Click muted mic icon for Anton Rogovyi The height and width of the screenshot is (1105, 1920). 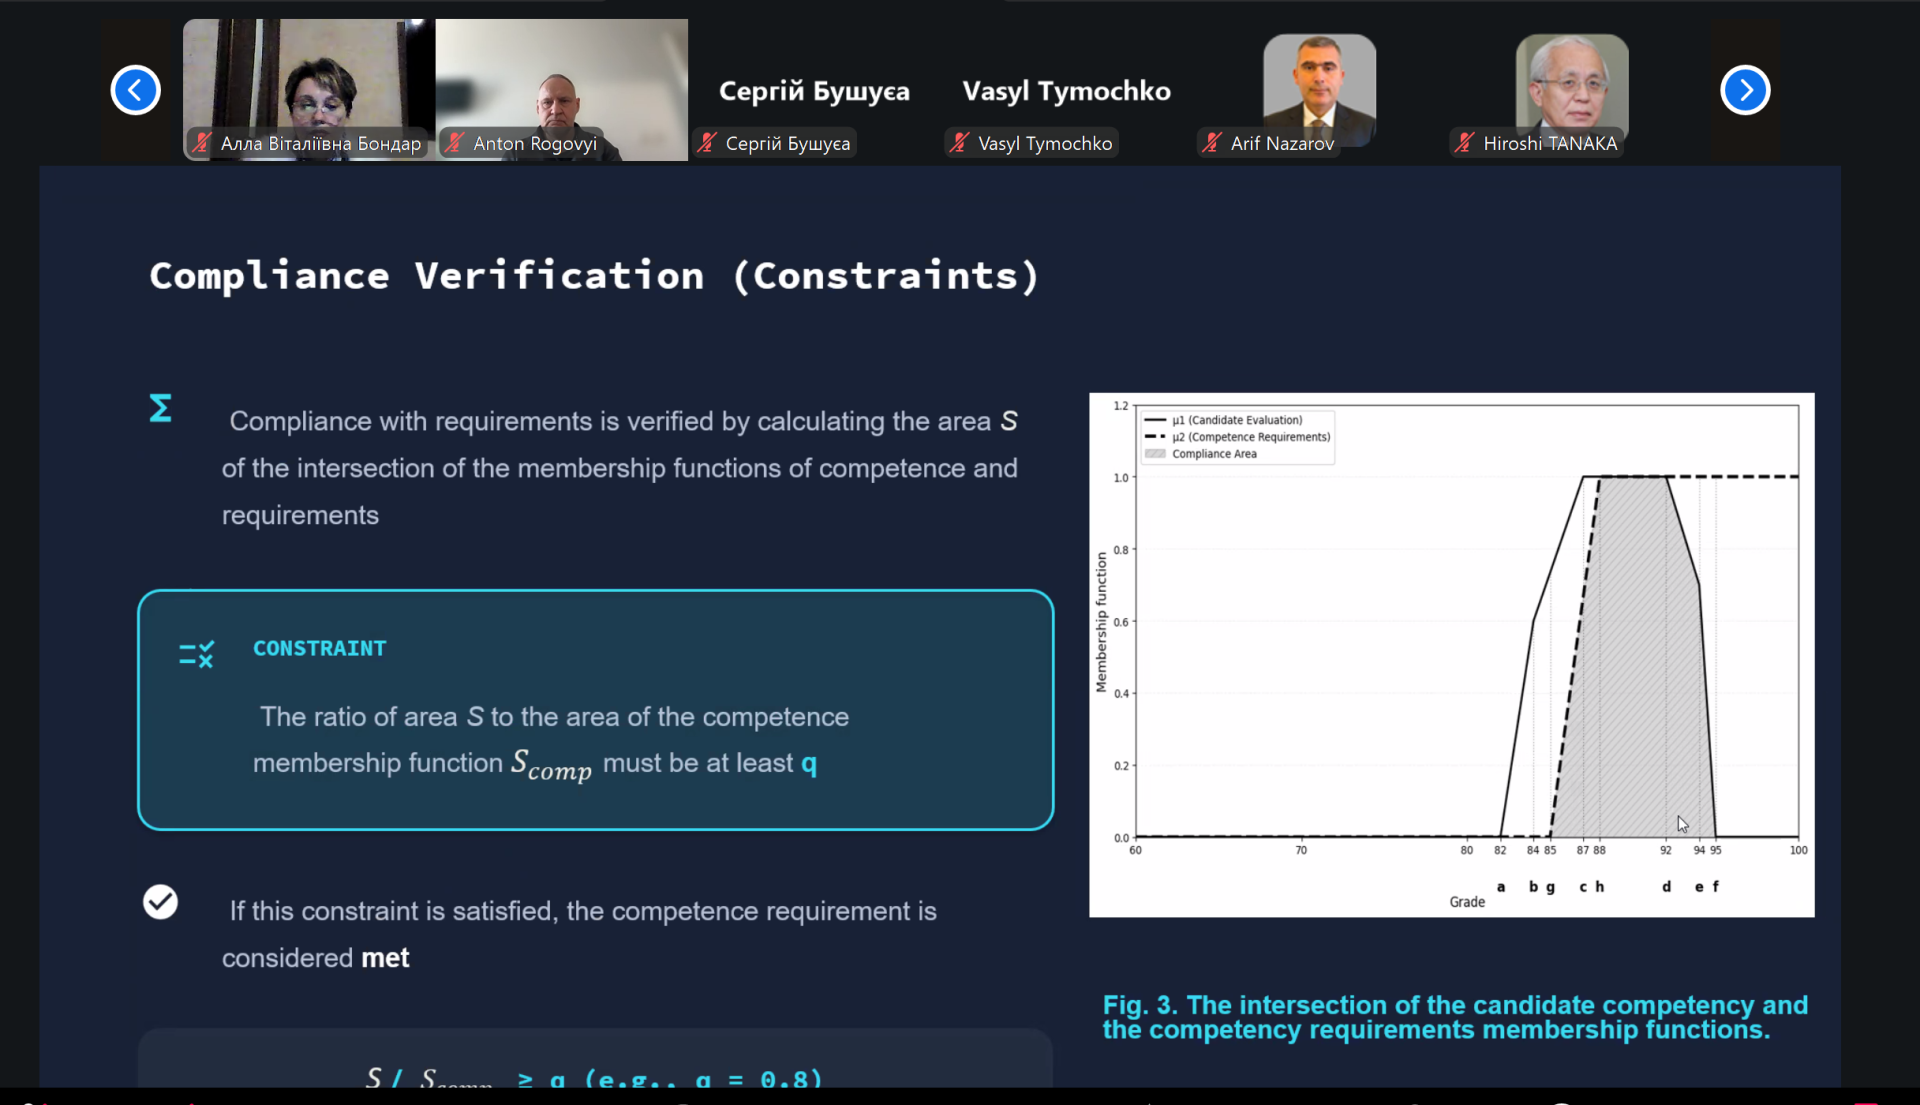(x=455, y=143)
